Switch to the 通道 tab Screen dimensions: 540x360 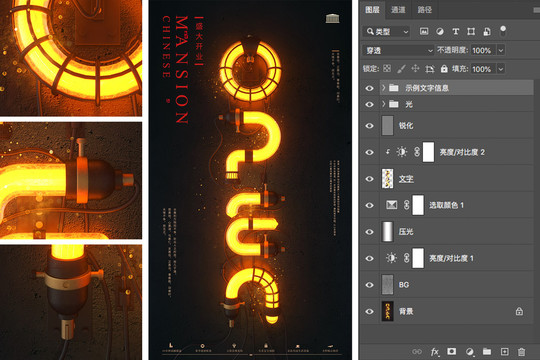398,10
